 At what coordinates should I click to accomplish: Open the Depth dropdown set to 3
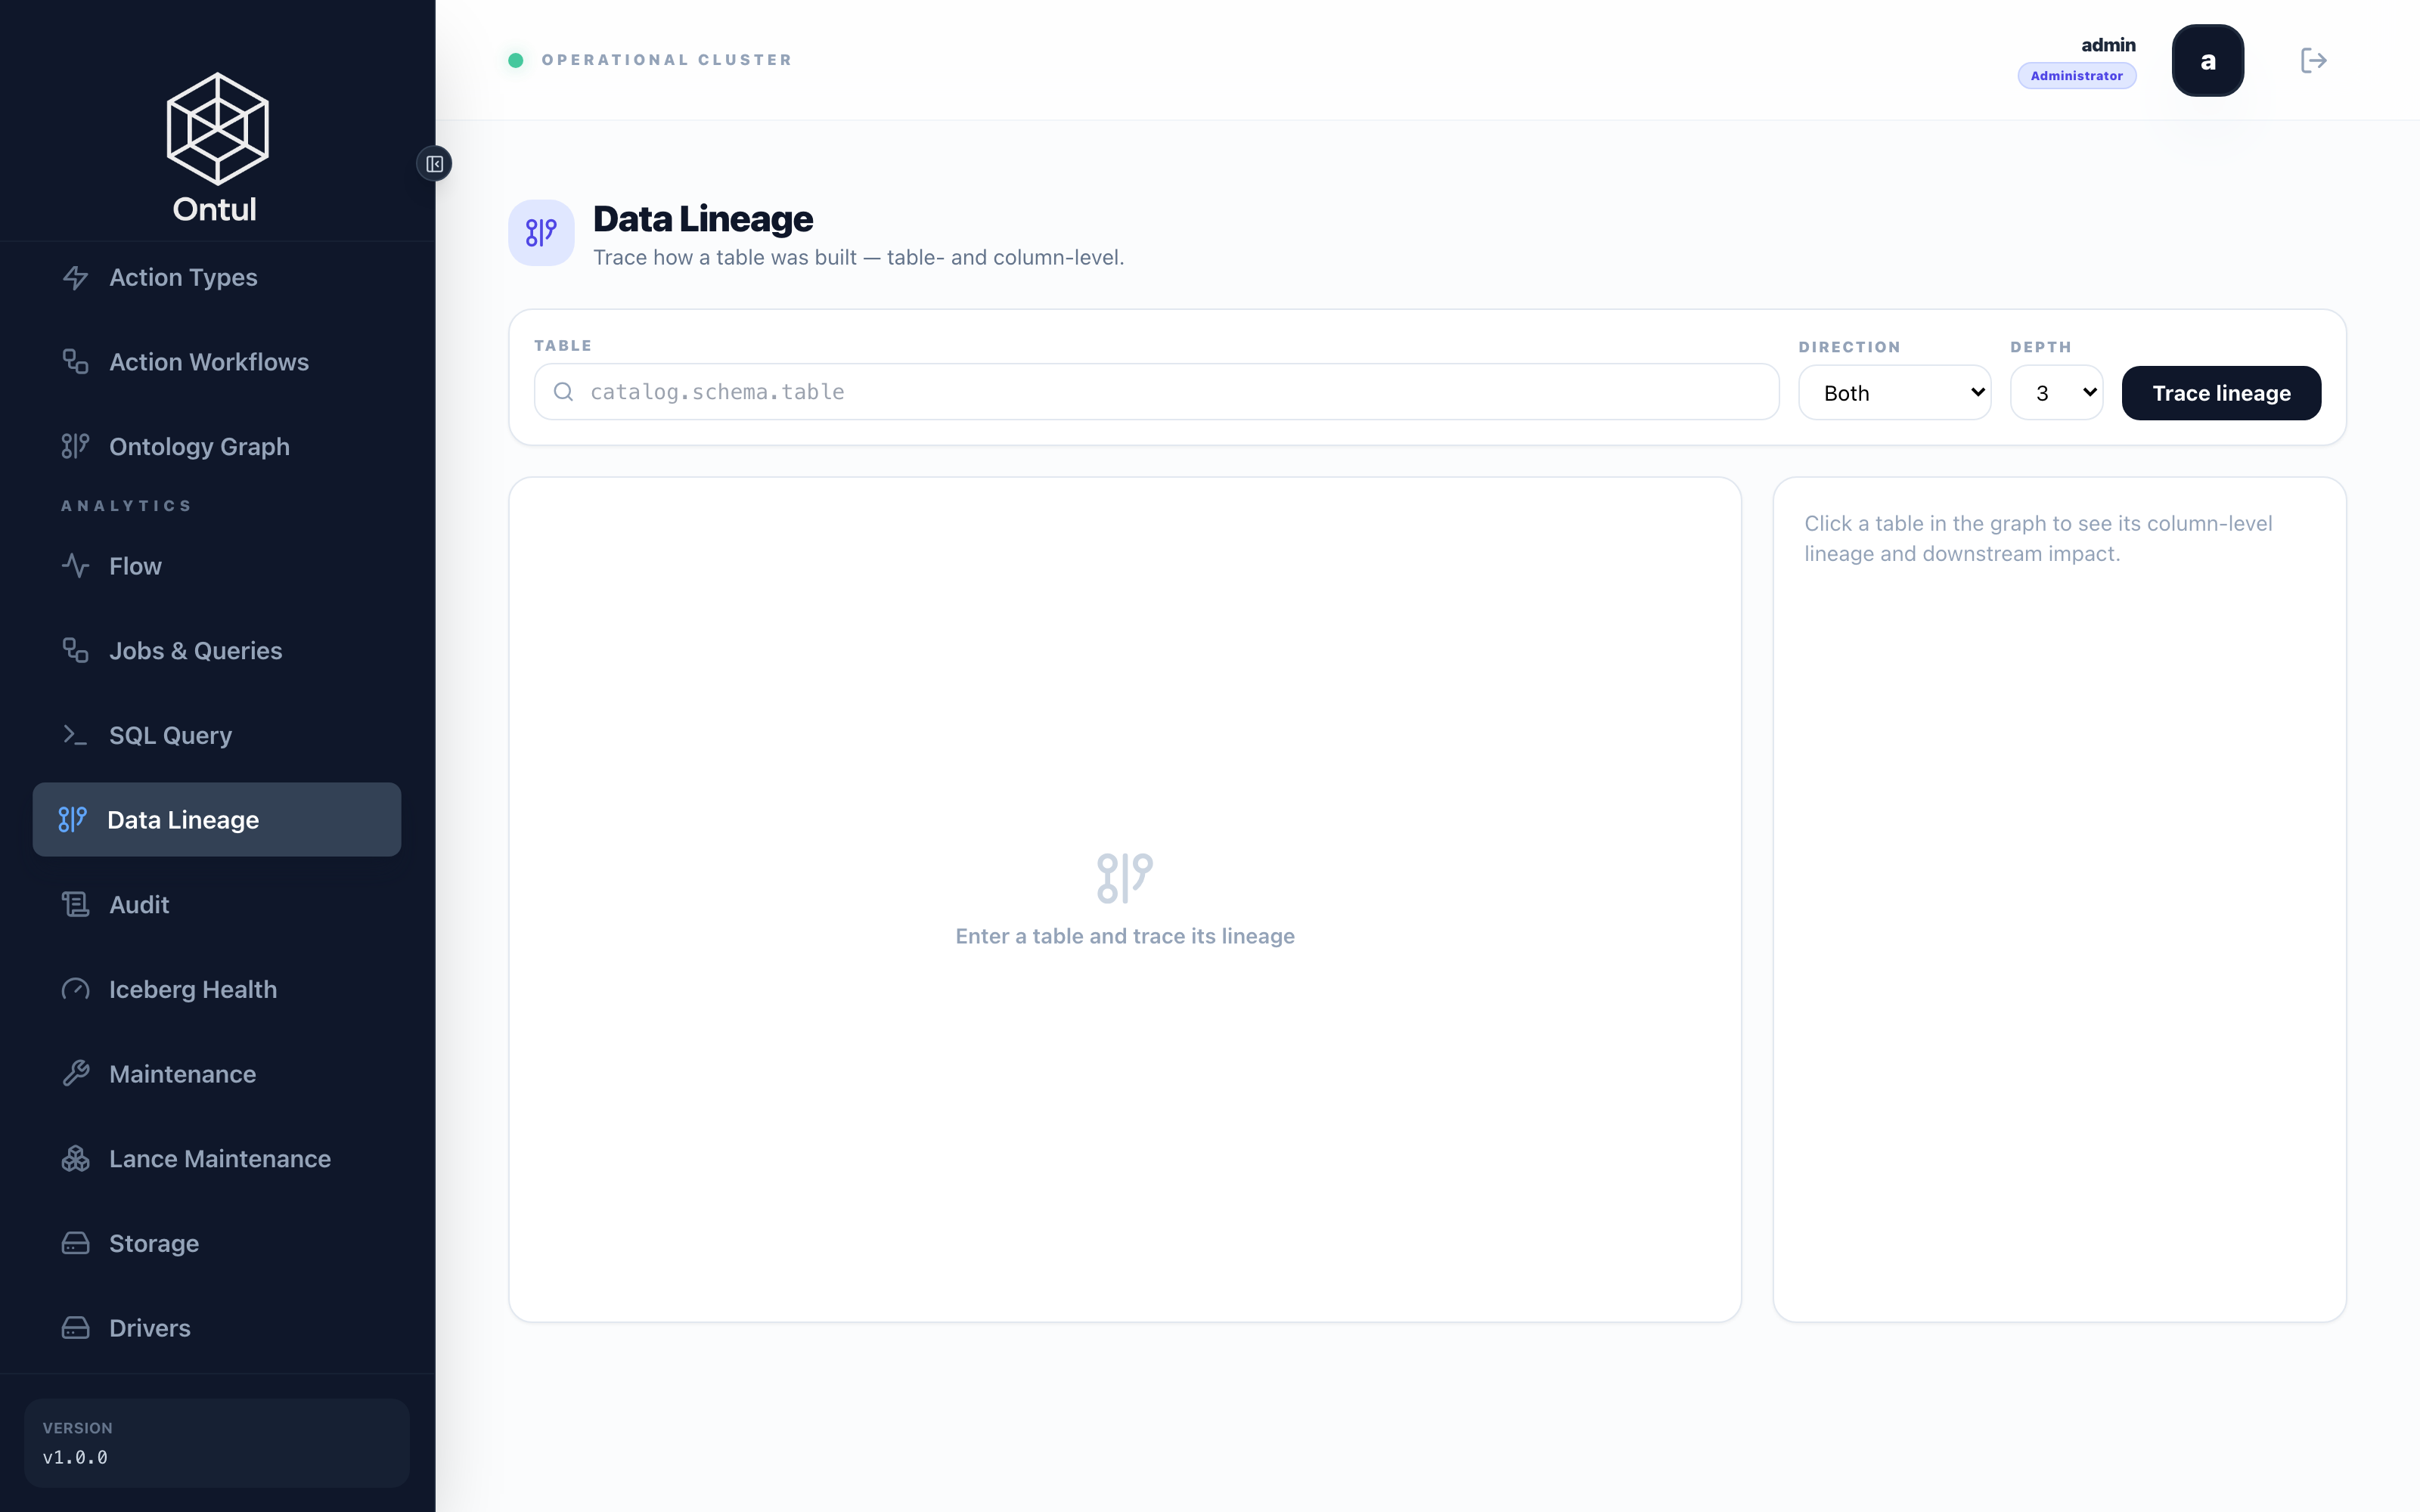2056,393
